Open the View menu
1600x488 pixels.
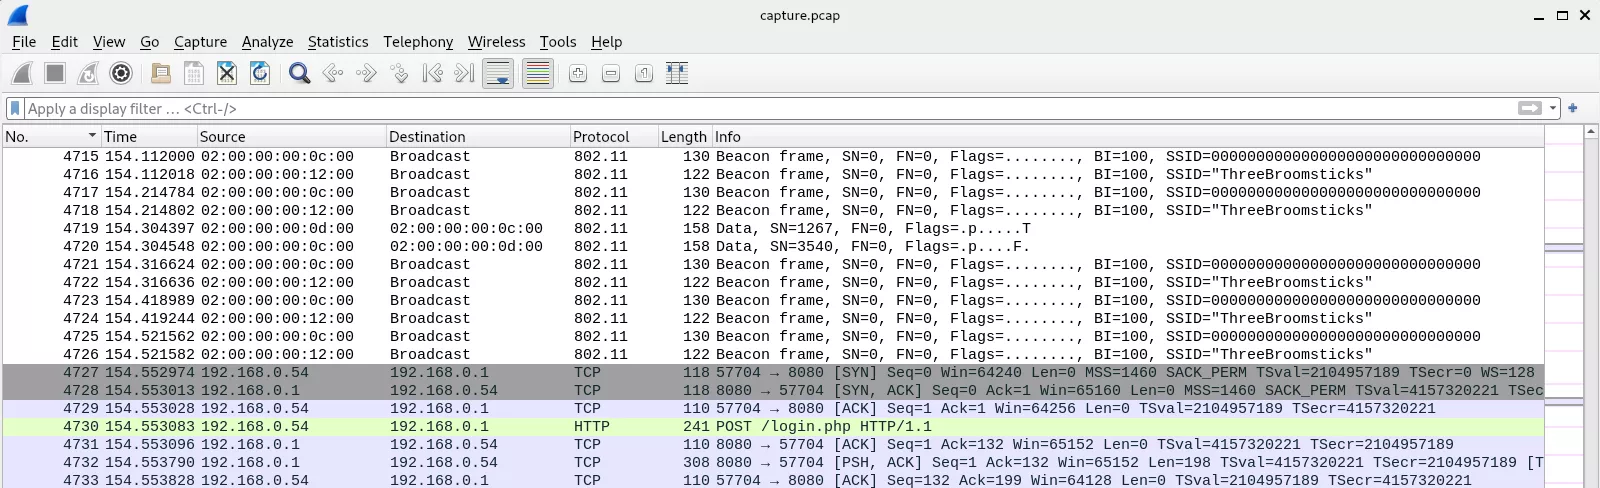point(109,42)
